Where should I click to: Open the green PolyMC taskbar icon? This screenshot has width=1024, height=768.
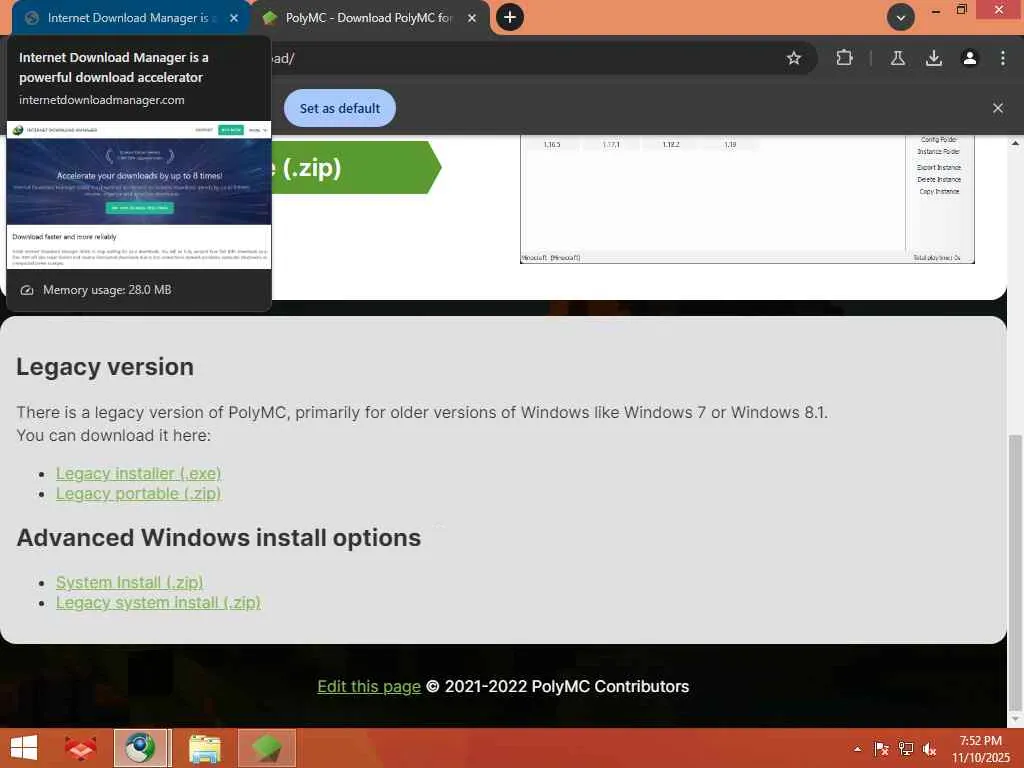tap(266, 748)
